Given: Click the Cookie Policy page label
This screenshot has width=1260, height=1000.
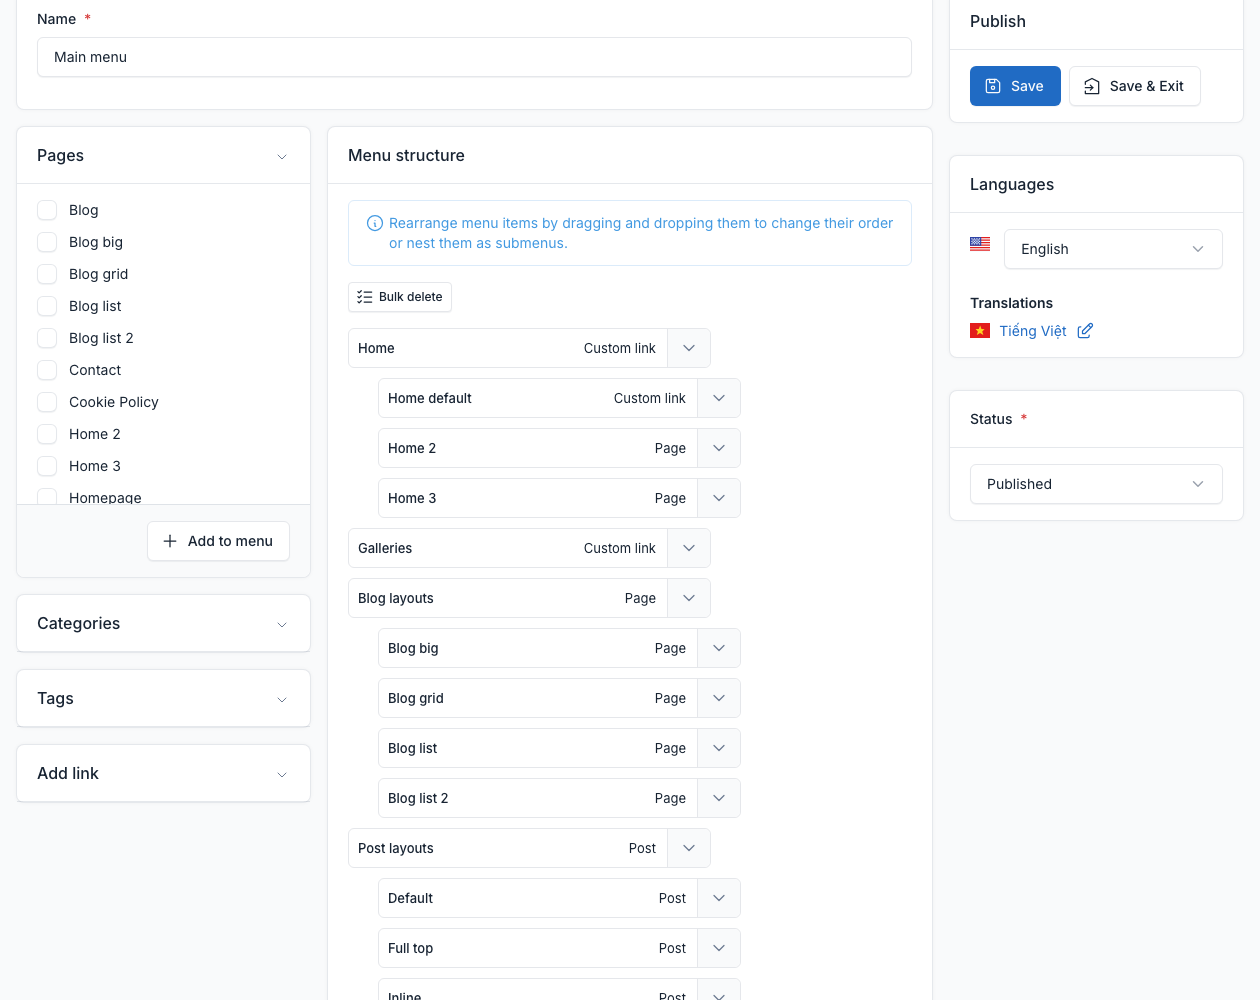Looking at the screenshot, I should (114, 402).
